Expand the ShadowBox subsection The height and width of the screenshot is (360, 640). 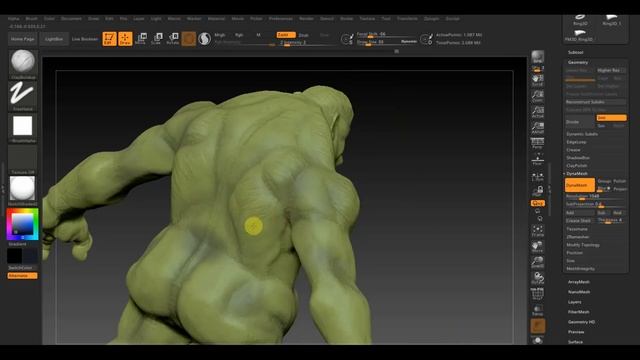(578, 158)
